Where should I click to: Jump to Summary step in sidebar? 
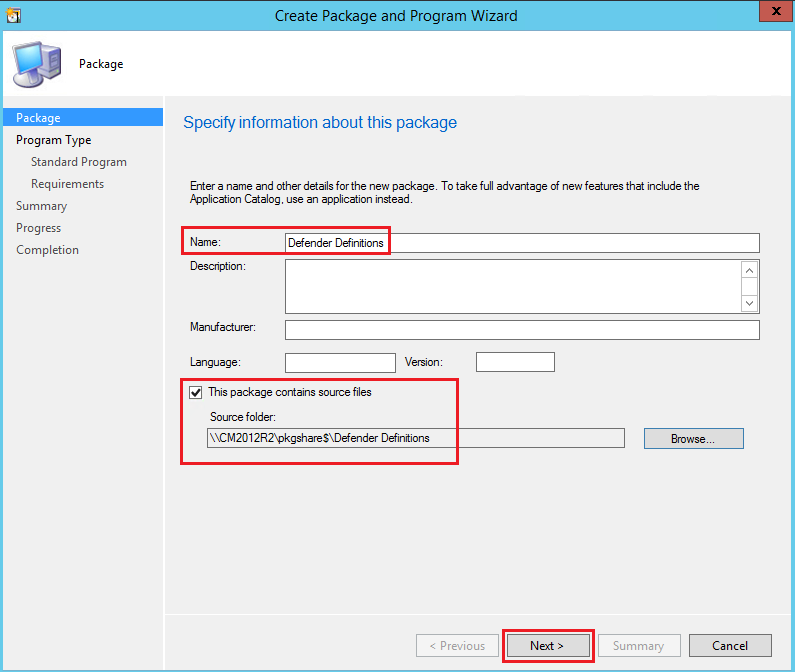pos(41,206)
